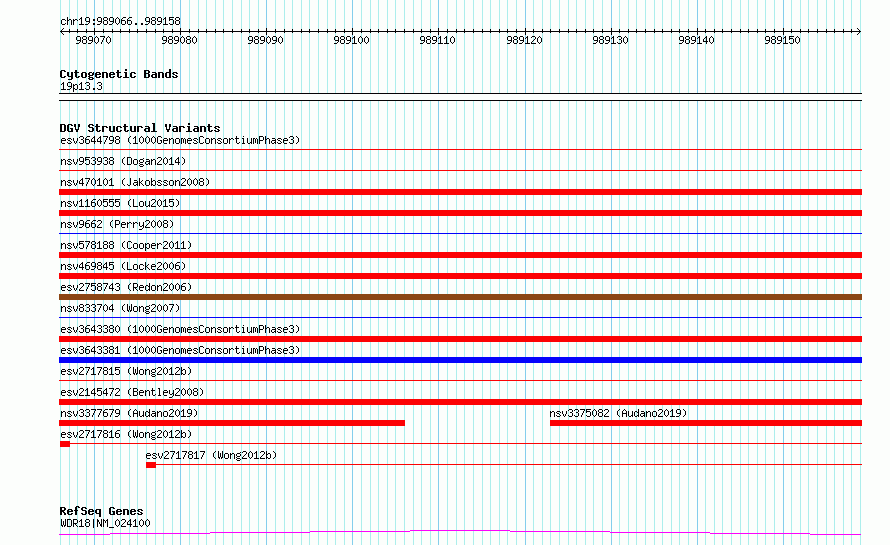Open the RefSeq Genes track title
The width and height of the screenshot is (890, 545).
point(101,511)
